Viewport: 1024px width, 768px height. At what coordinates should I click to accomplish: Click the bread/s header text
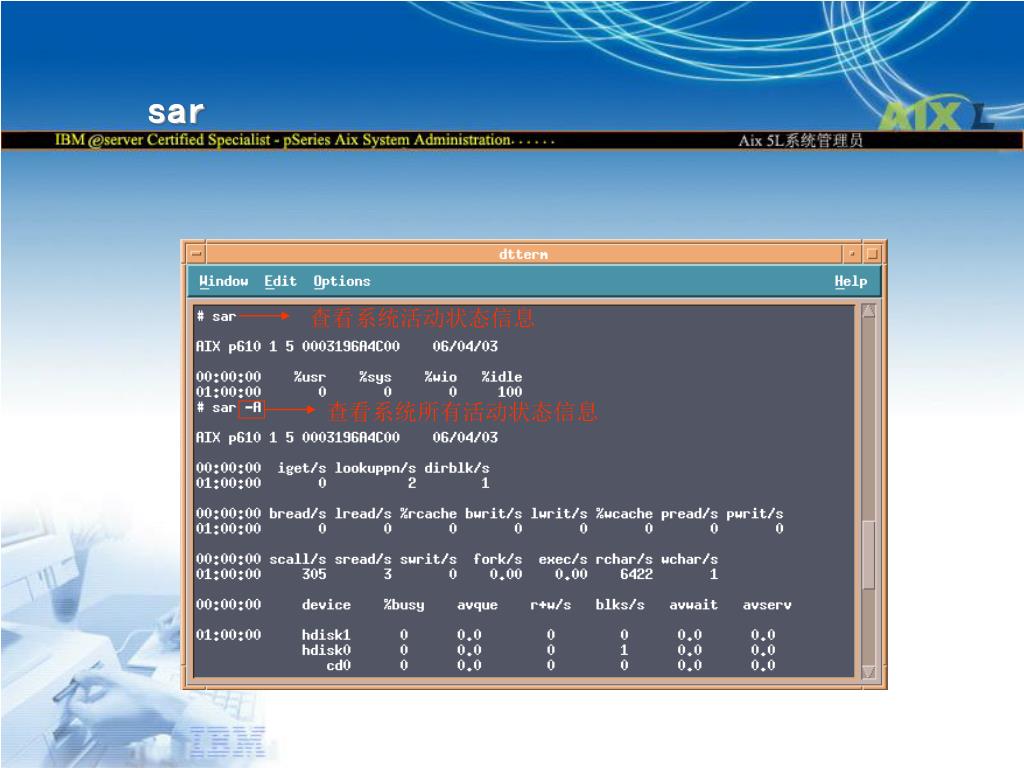click(x=297, y=514)
